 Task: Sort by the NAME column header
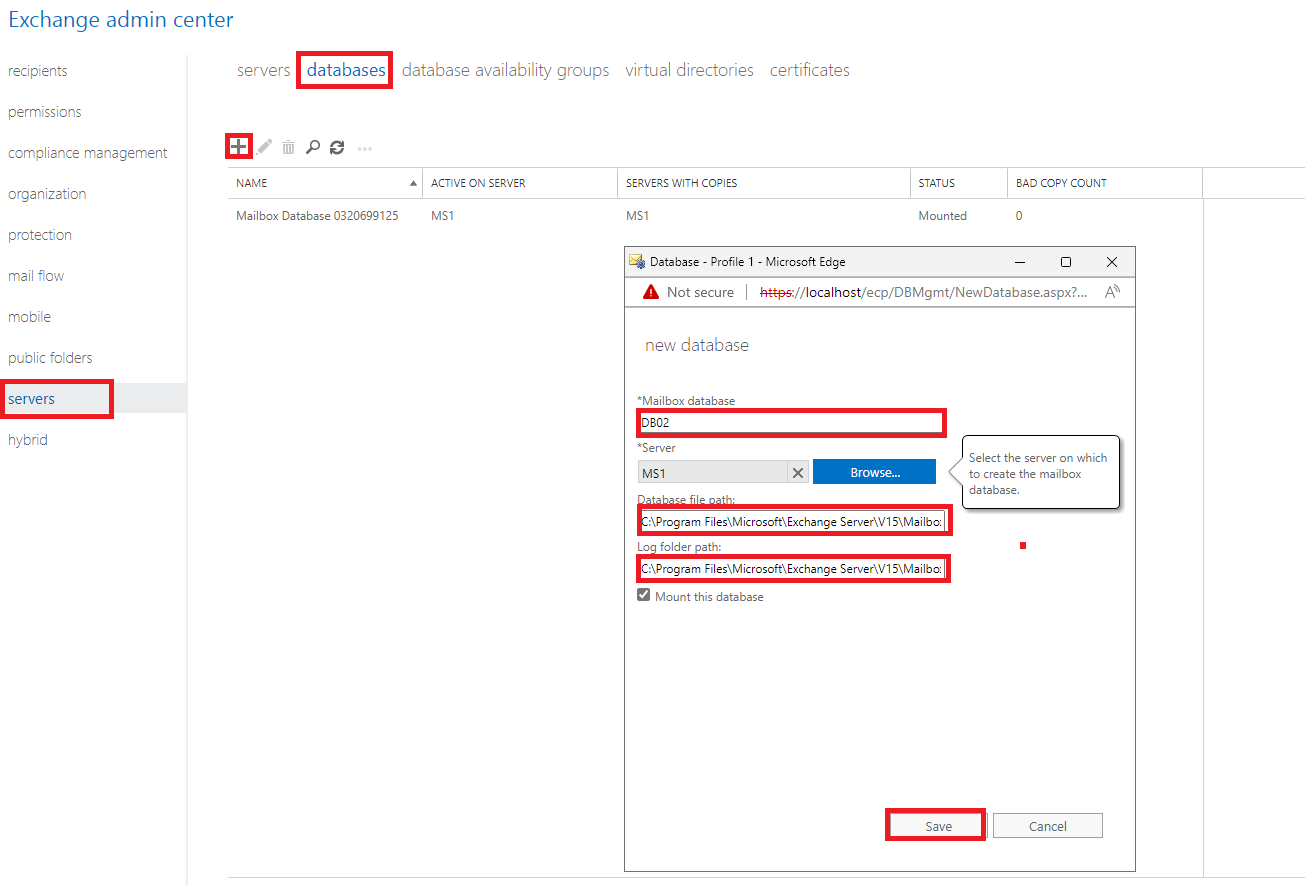[325, 183]
